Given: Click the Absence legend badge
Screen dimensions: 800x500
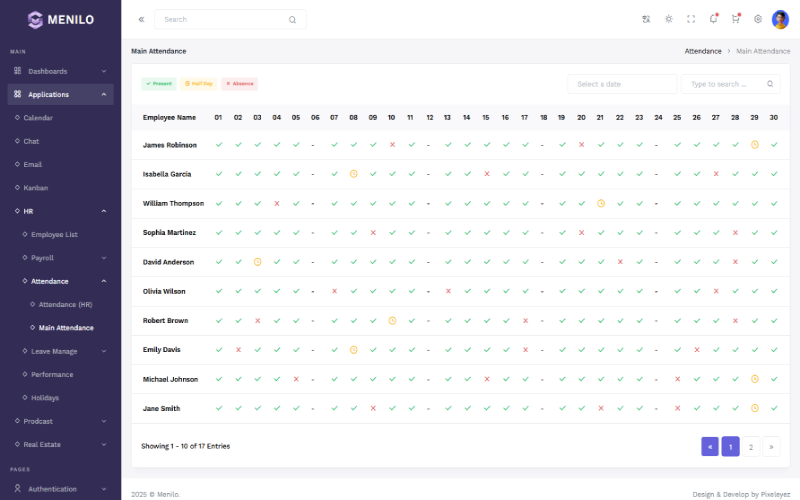Looking at the screenshot, I should [239, 84].
